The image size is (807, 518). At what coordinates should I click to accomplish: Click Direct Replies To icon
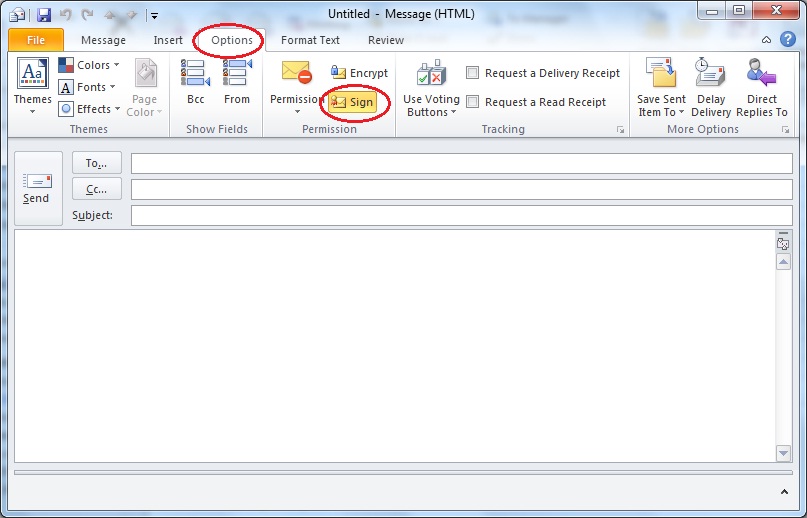click(761, 88)
